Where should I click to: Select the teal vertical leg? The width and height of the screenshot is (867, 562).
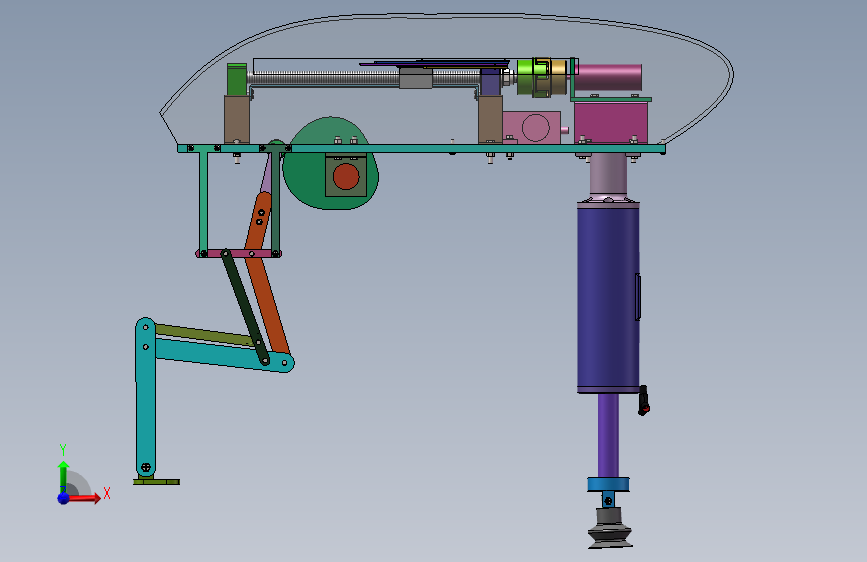(145, 398)
